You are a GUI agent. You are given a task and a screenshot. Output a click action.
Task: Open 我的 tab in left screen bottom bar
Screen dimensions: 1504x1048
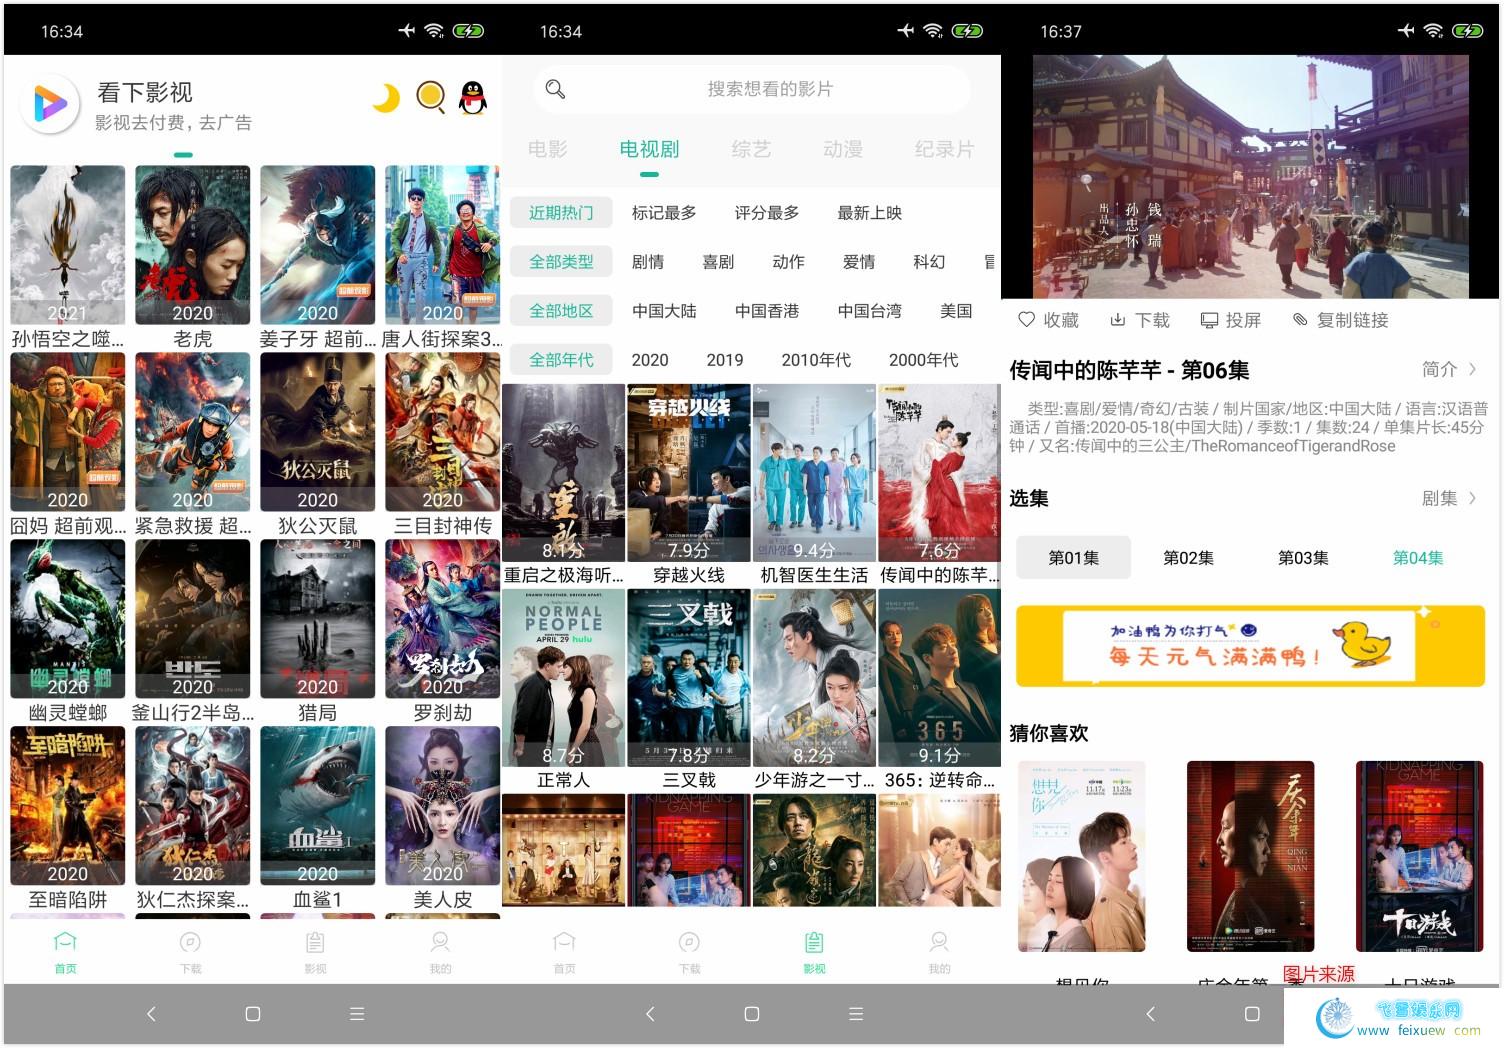(x=440, y=952)
